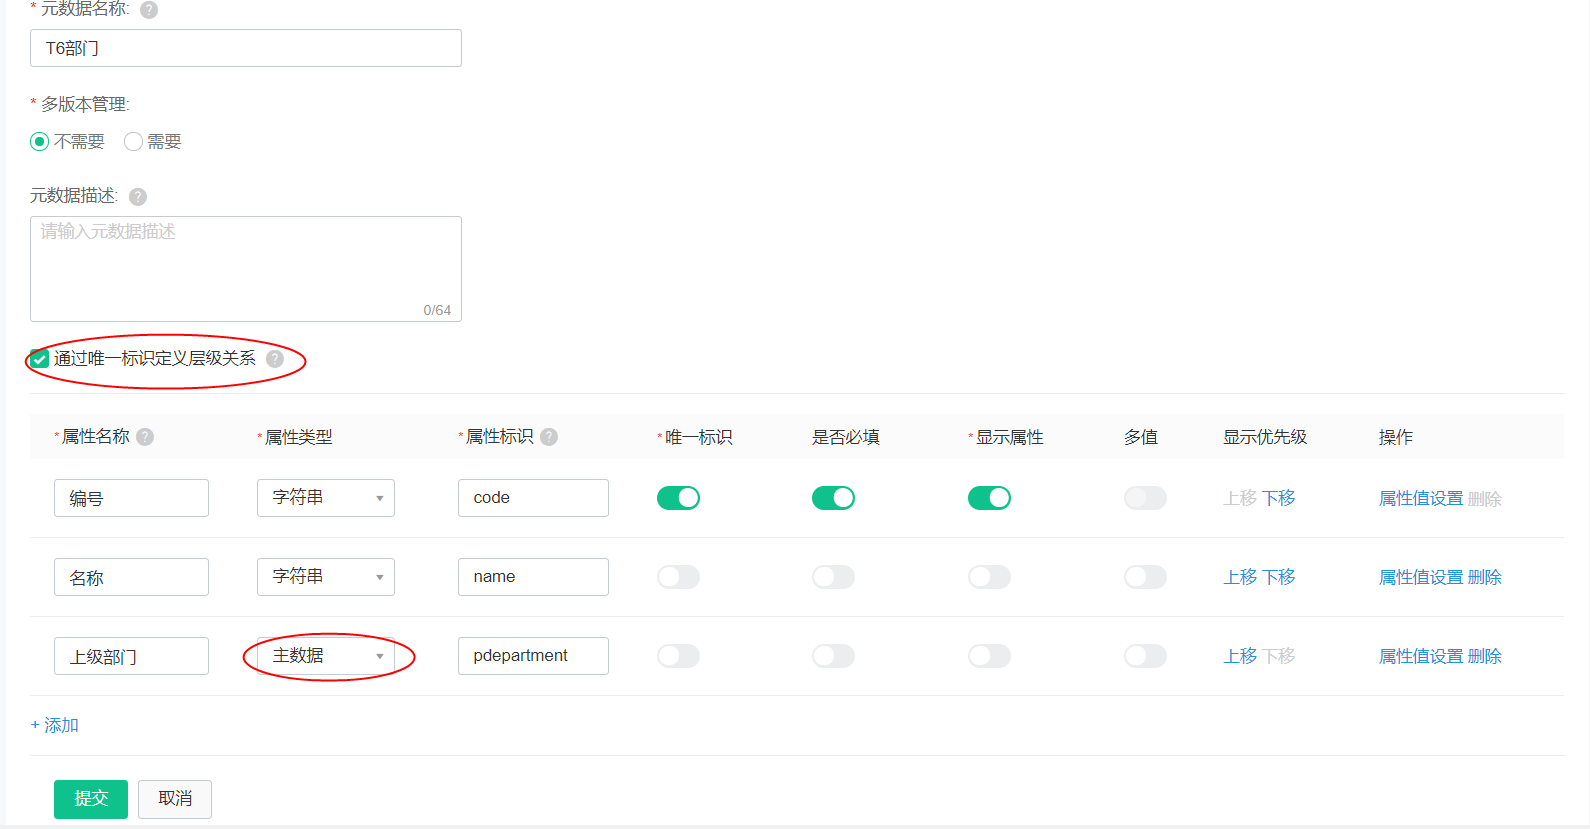The width and height of the screenshot is (1590, 829).
Task: Click 属性名称 field containing 编号
Action: click(x=131, y=498)
